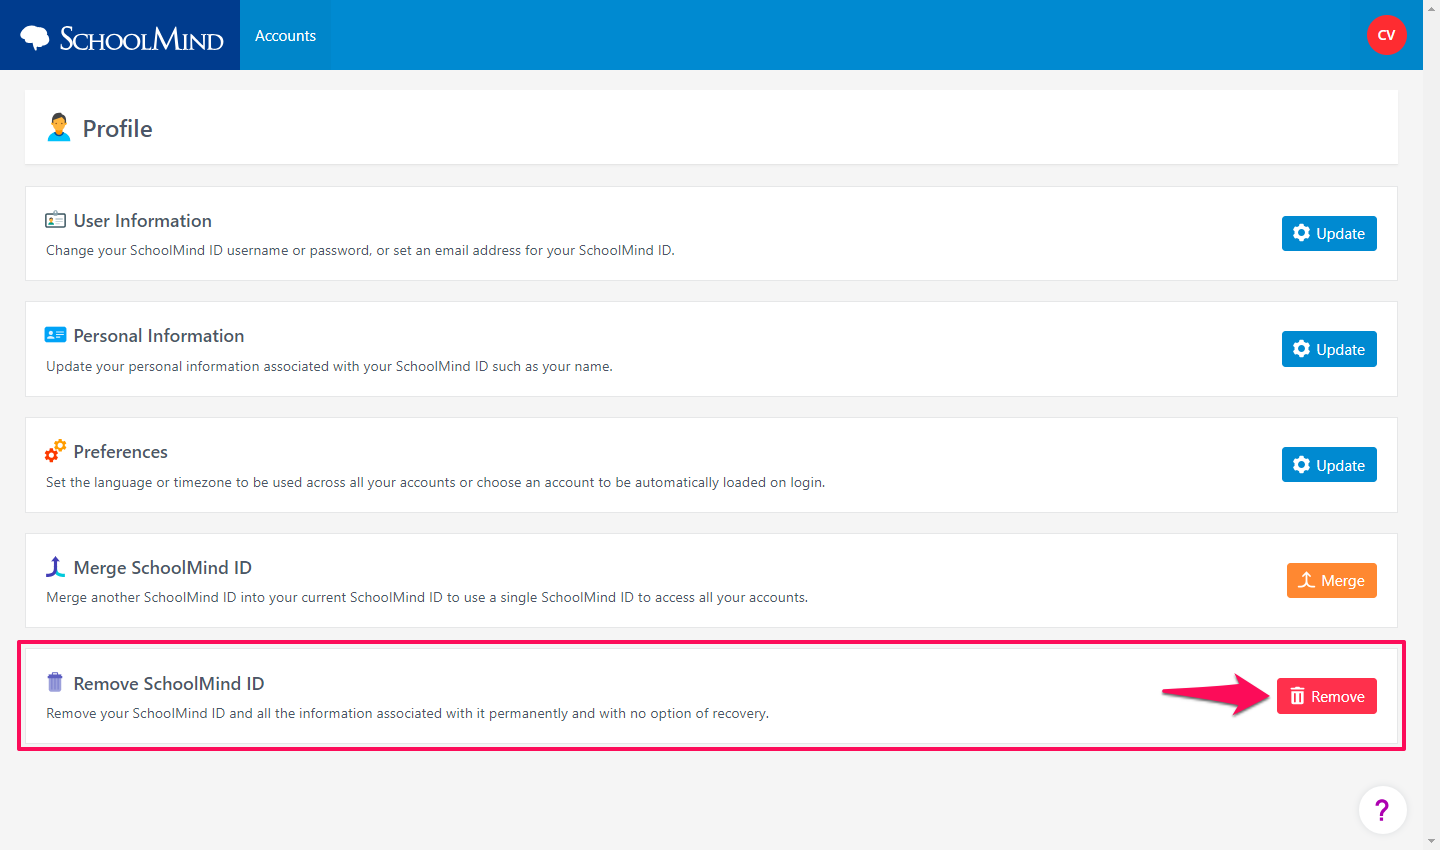The image size is (1440, 850).
Task: Click the orange Merge button
Action: pyautogui.click(x=1332, y=580)
